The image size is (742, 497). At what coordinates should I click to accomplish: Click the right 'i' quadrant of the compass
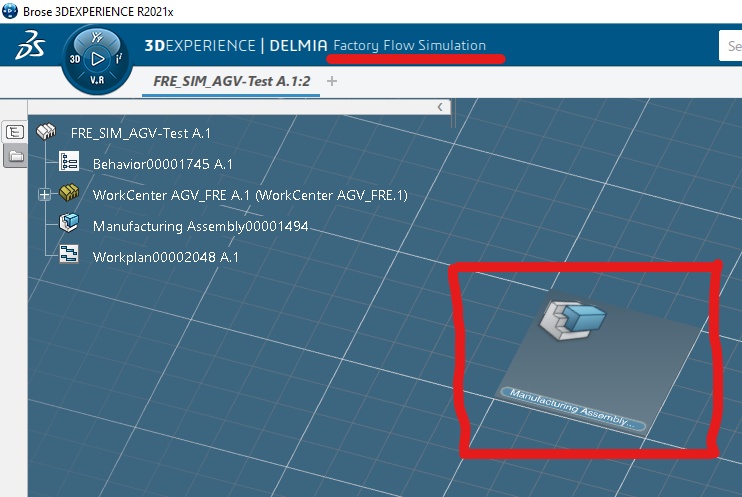pyautogui.click(x=119, y=59)
